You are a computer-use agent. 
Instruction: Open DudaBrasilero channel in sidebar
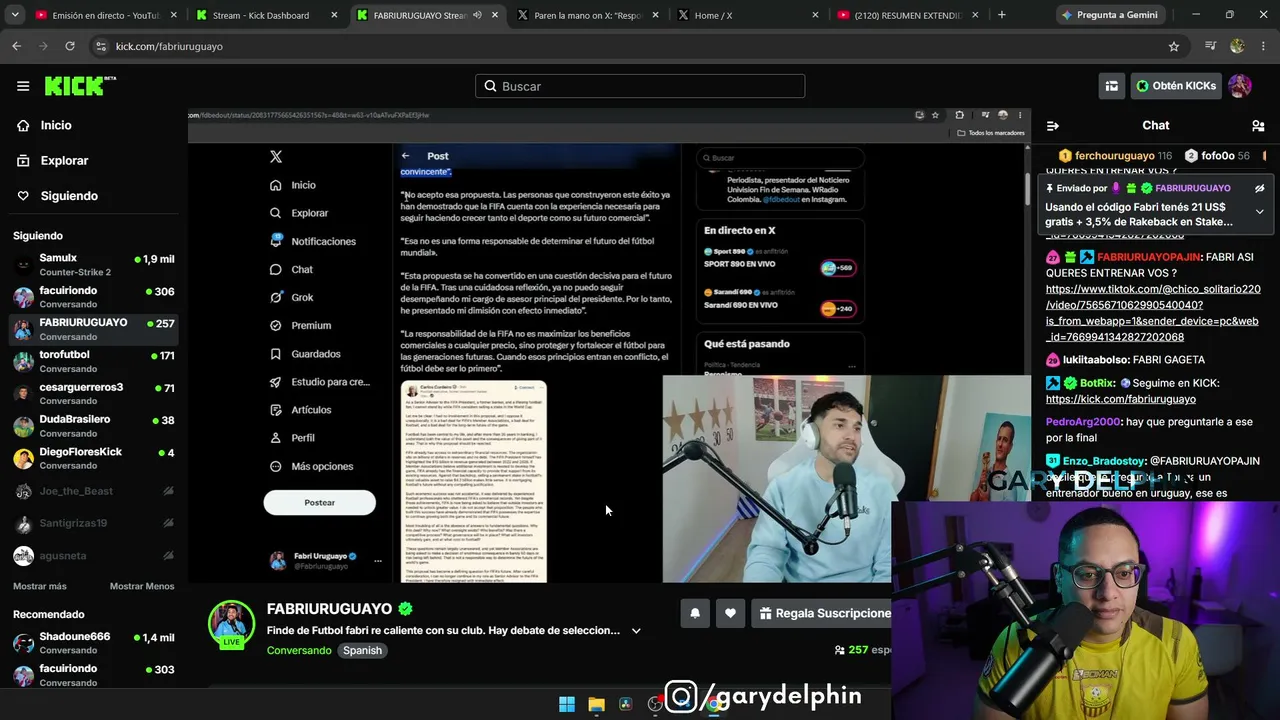coord(94,426)
